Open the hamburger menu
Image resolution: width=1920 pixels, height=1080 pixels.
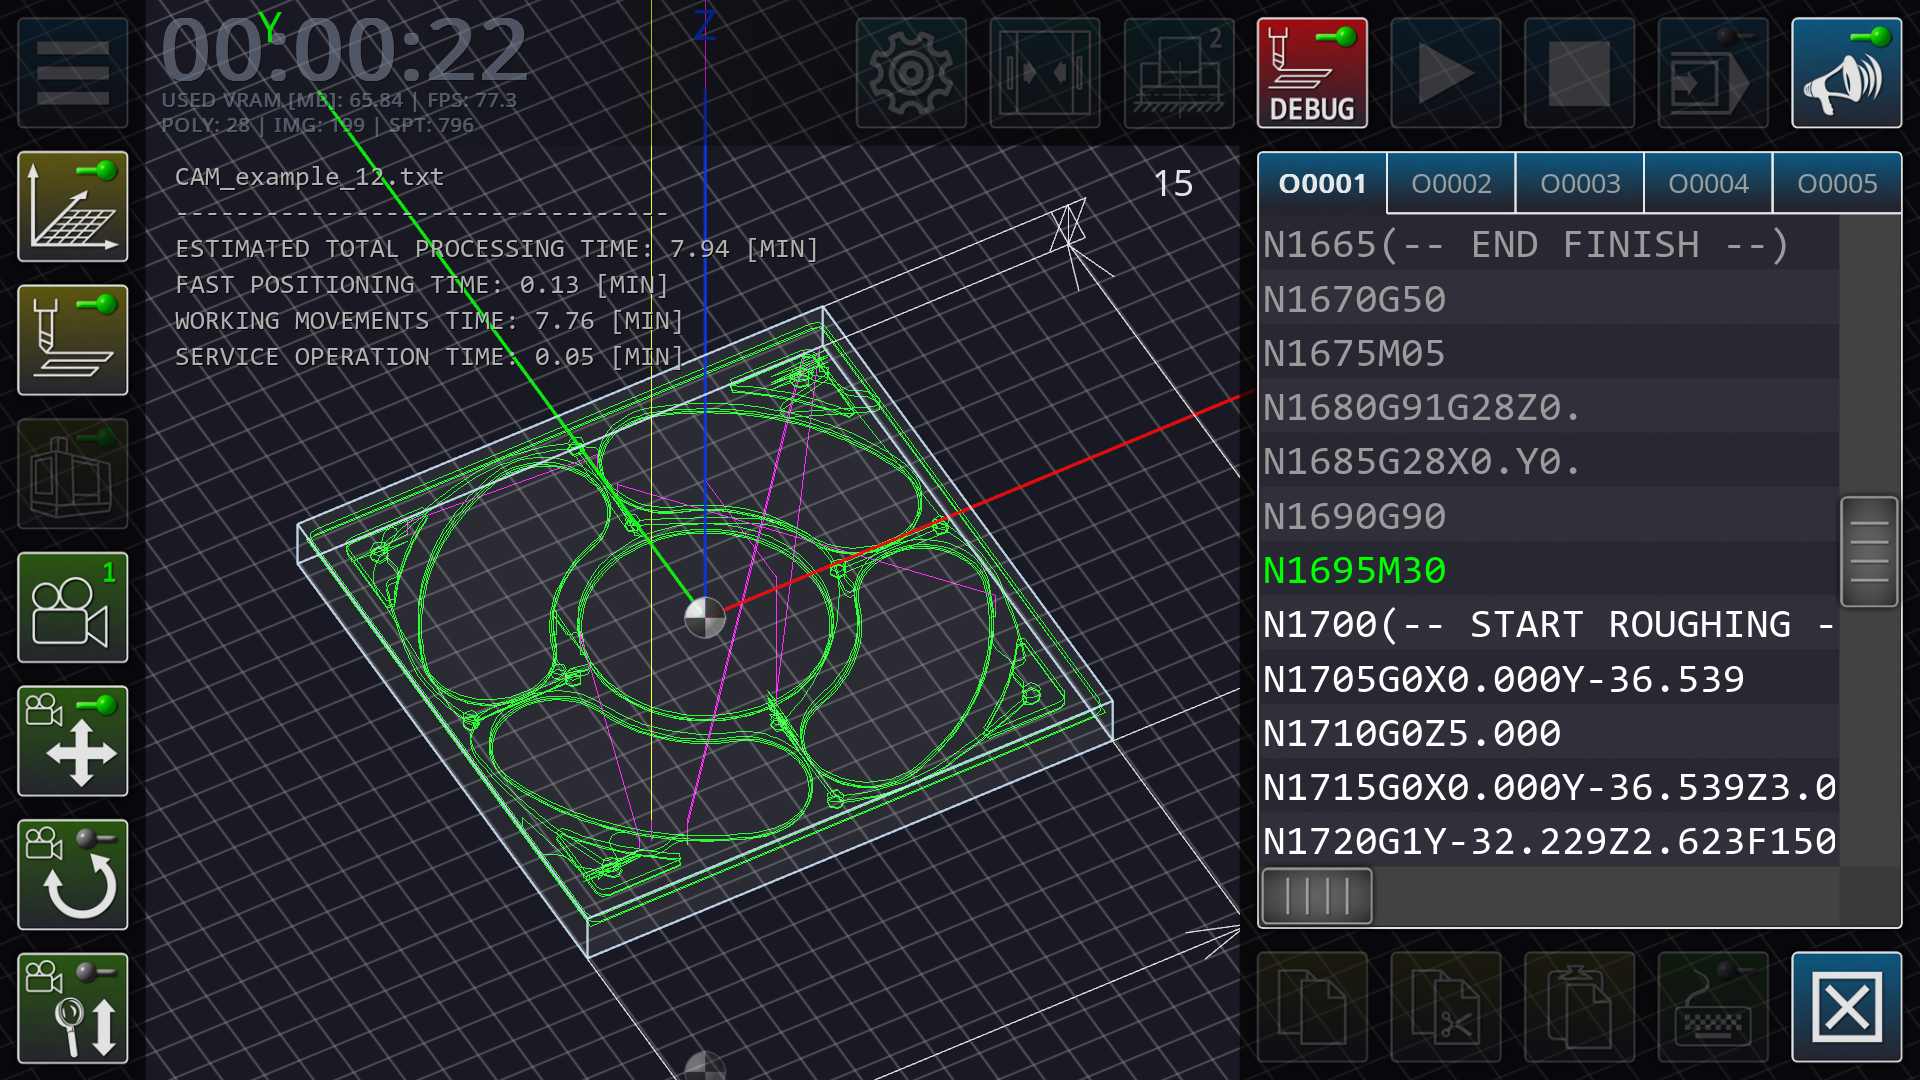[x=72, y=73]
